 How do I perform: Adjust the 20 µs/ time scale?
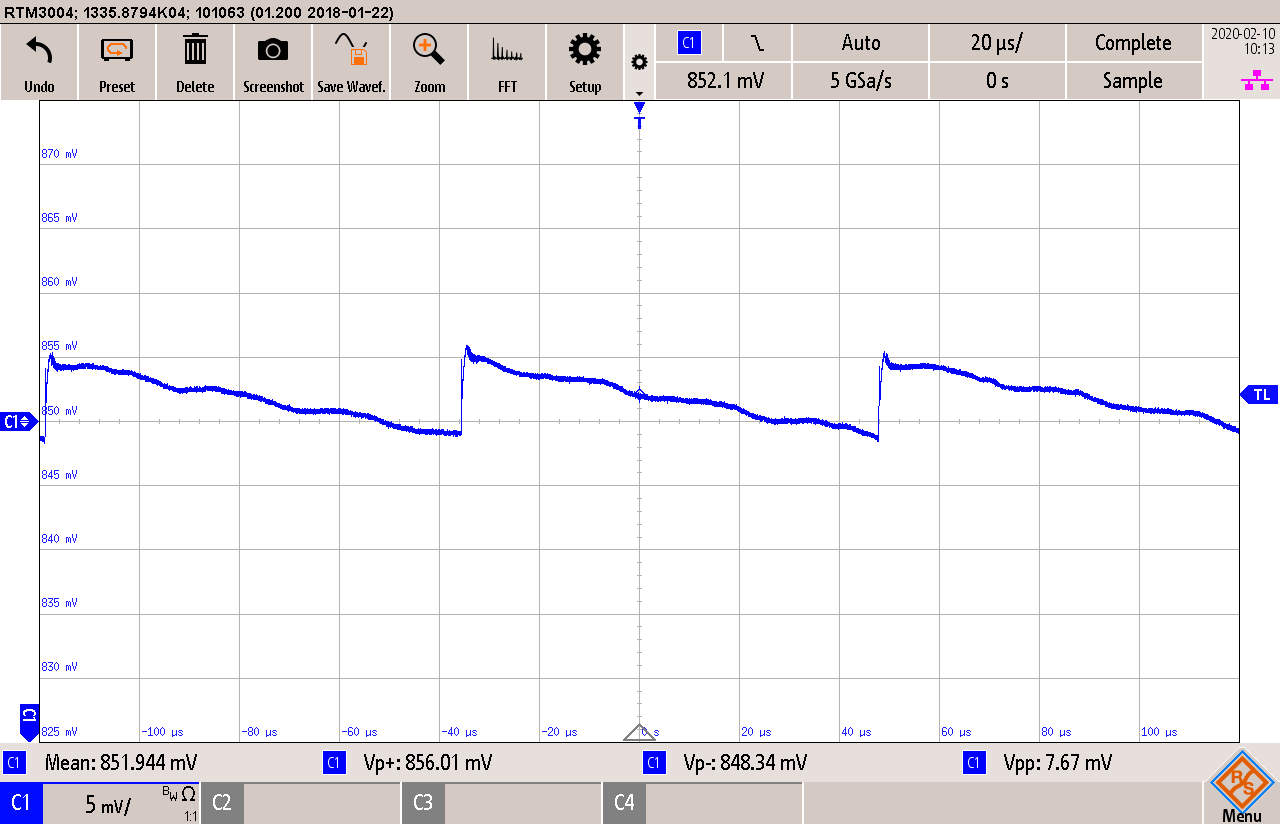(x=997, y=42)
